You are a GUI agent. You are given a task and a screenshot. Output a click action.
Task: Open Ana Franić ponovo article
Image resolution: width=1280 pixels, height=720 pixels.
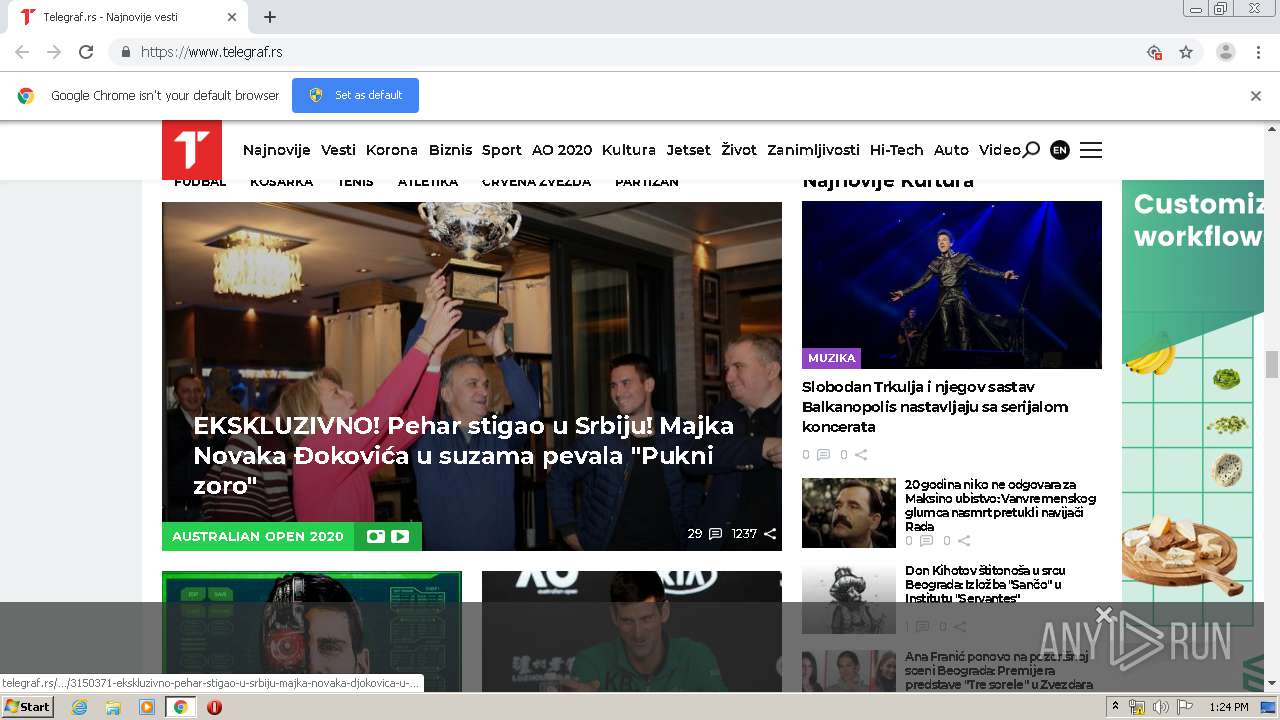pos(998,670)
